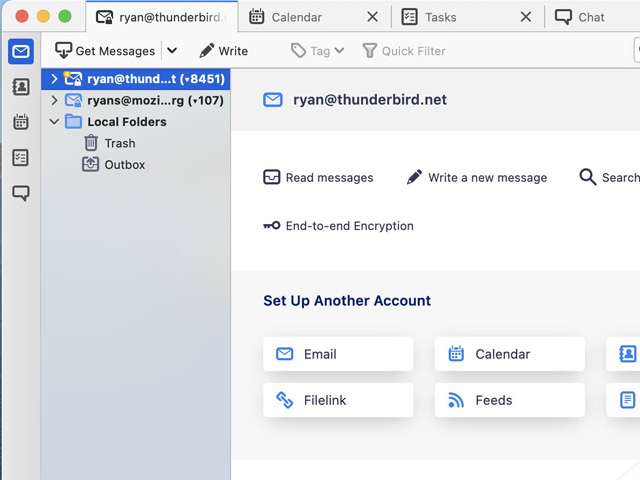Click the ryan@thunderbird.net heading text
The width and height of the screenshot is (640, 480).
(x=370, y=100)
